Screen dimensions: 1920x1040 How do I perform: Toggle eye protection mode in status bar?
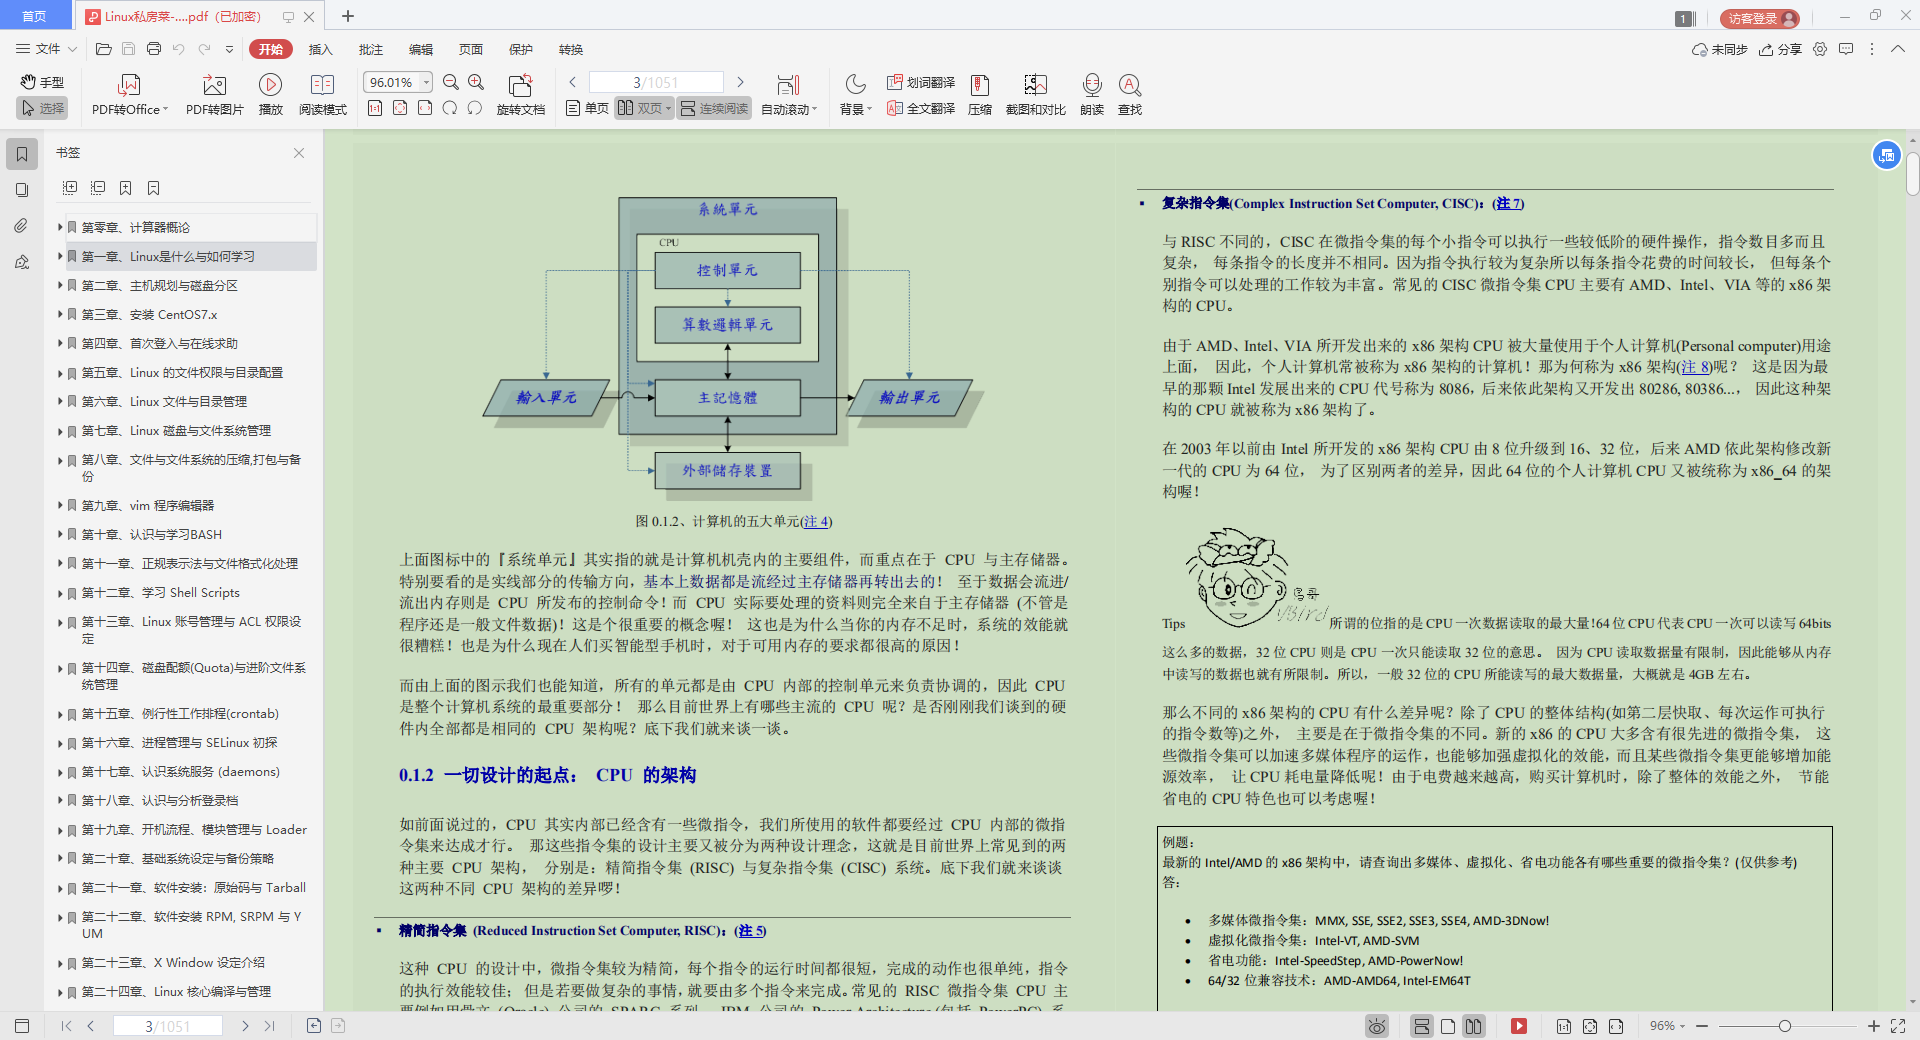tap(1377, 1026)
